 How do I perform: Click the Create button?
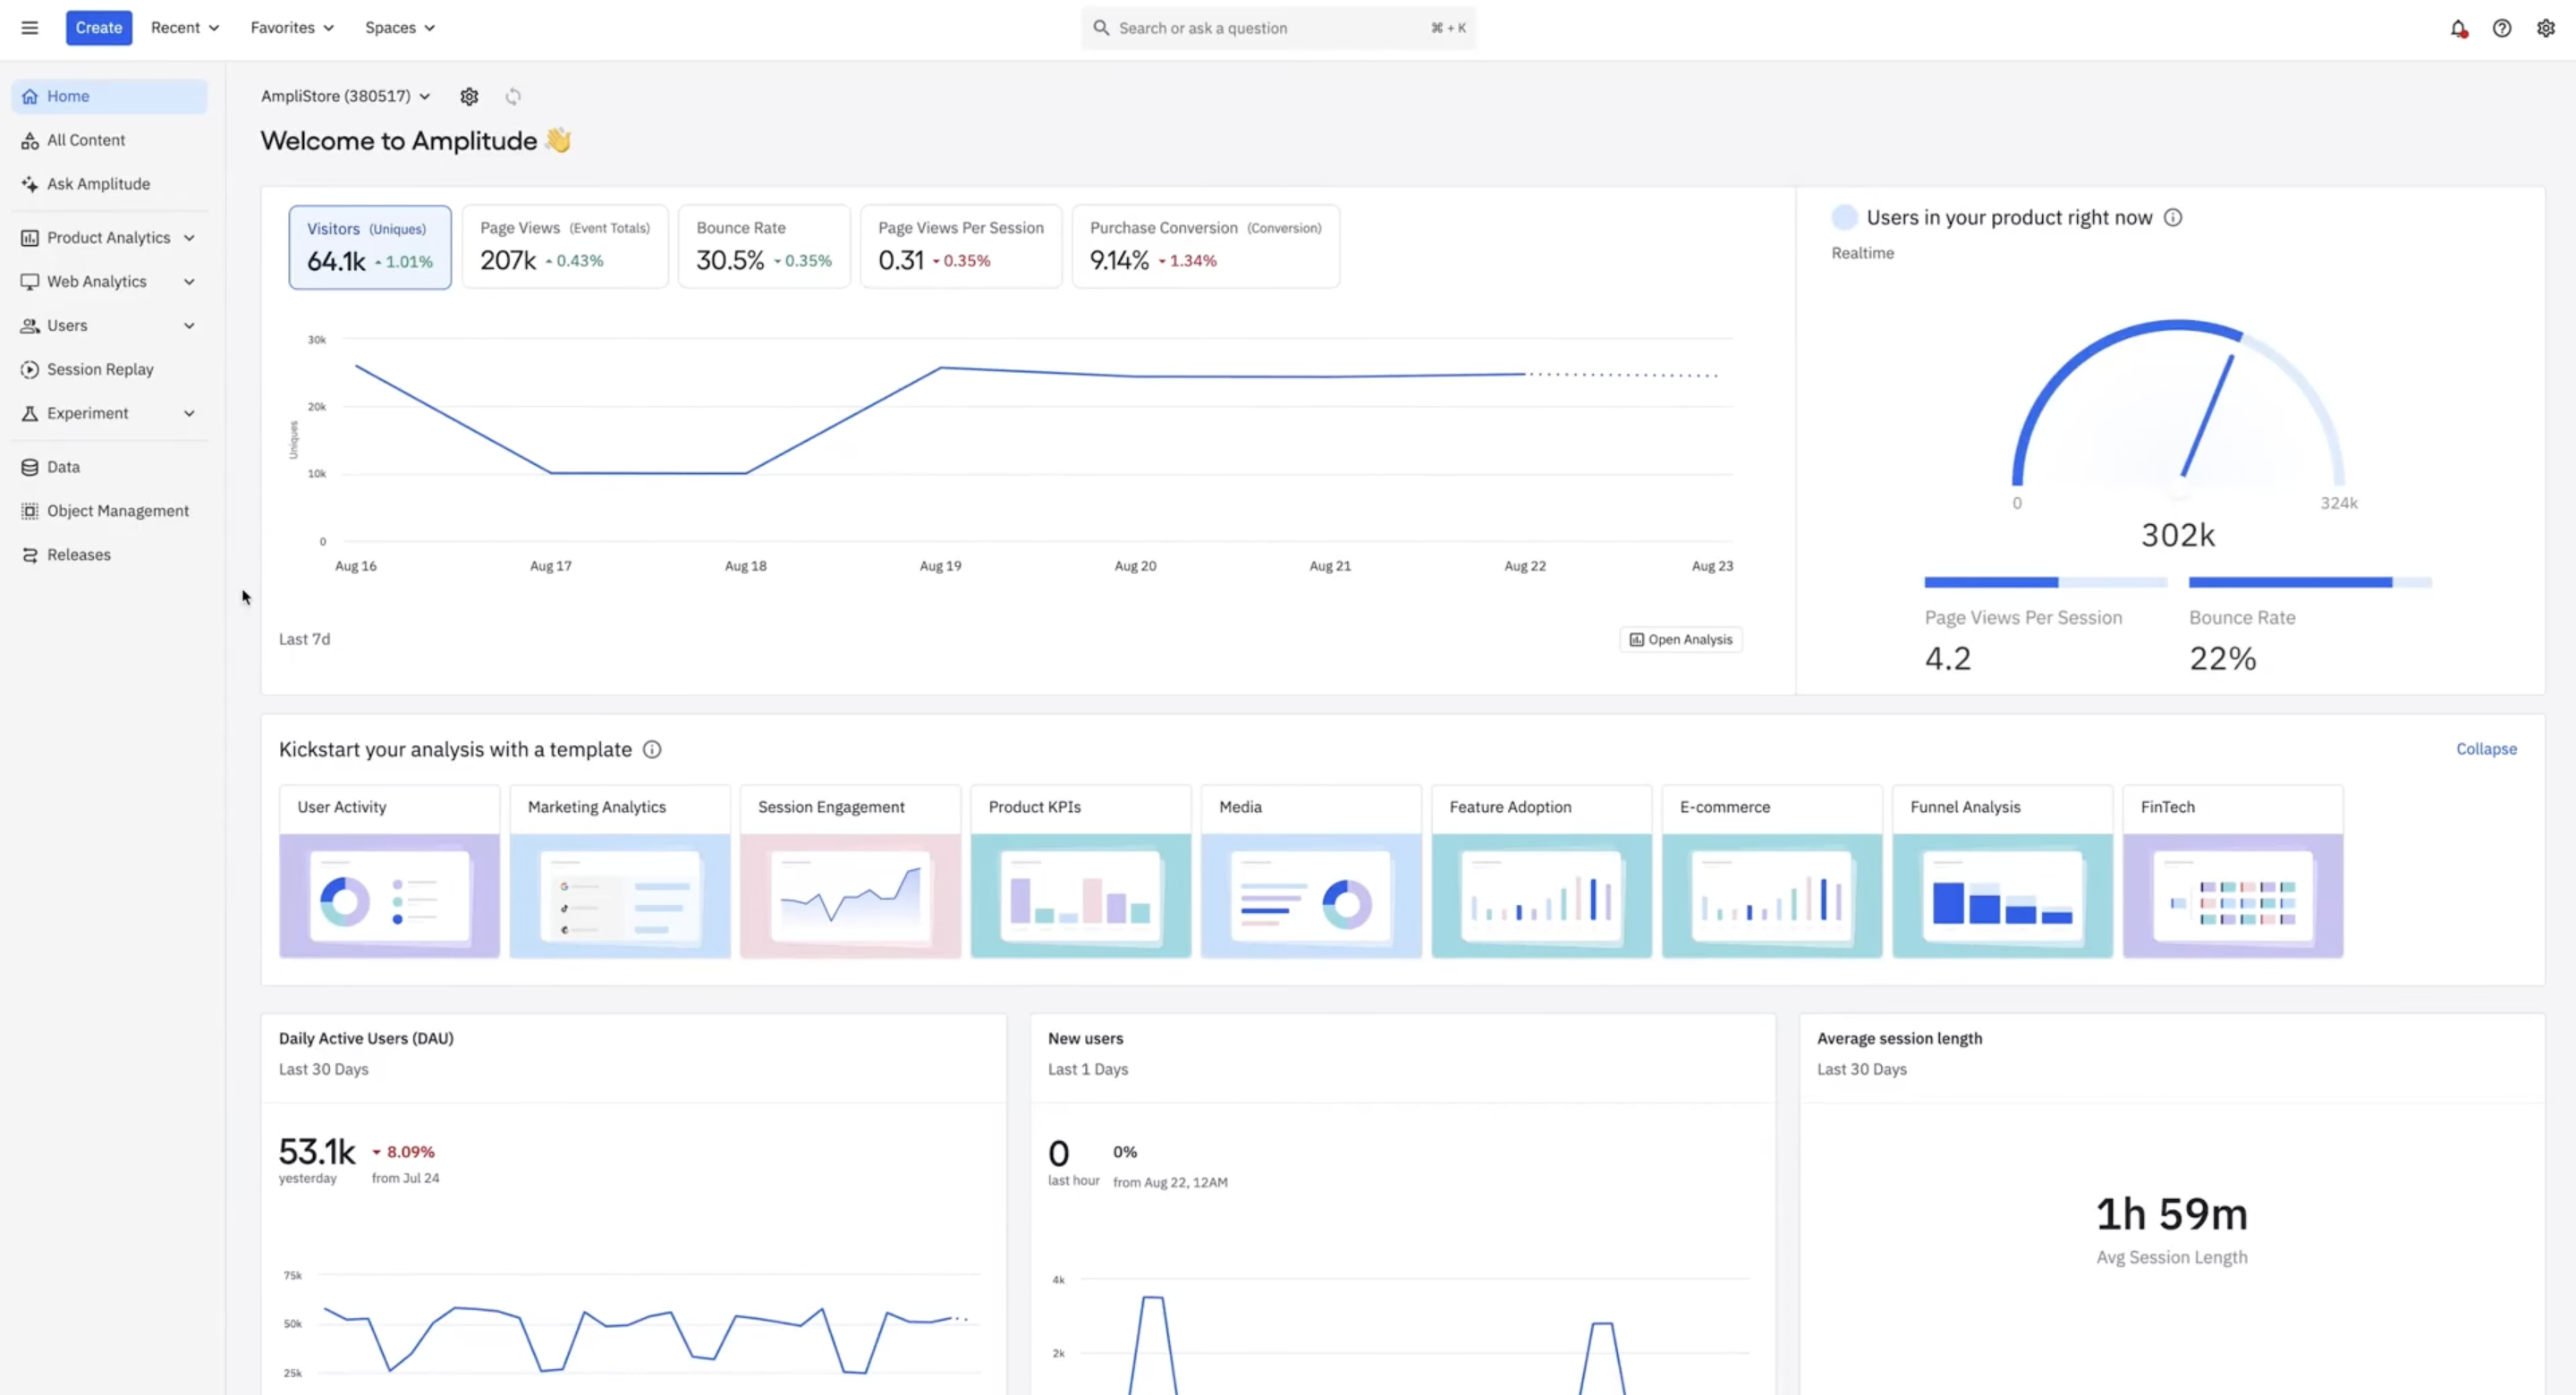[99, 28]
